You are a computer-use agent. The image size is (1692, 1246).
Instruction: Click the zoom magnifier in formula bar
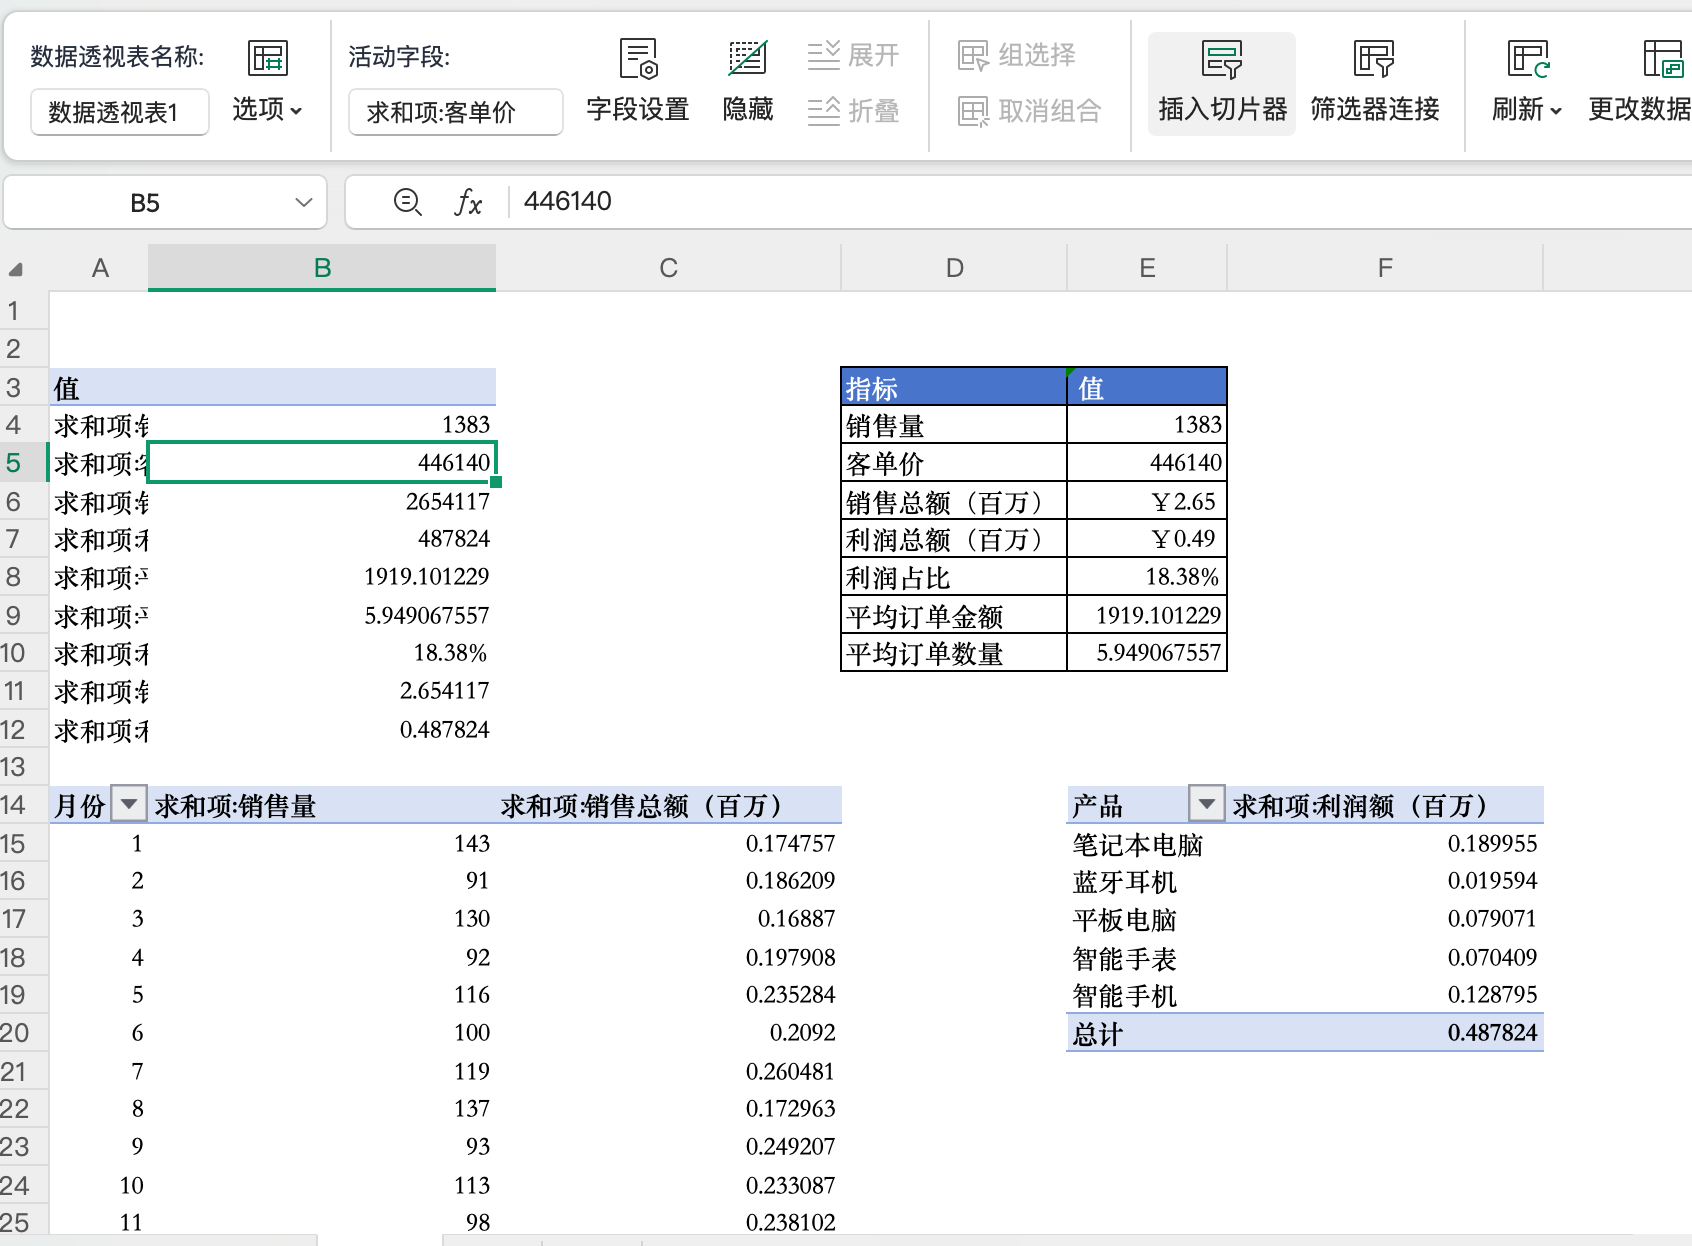click(407, 202)
